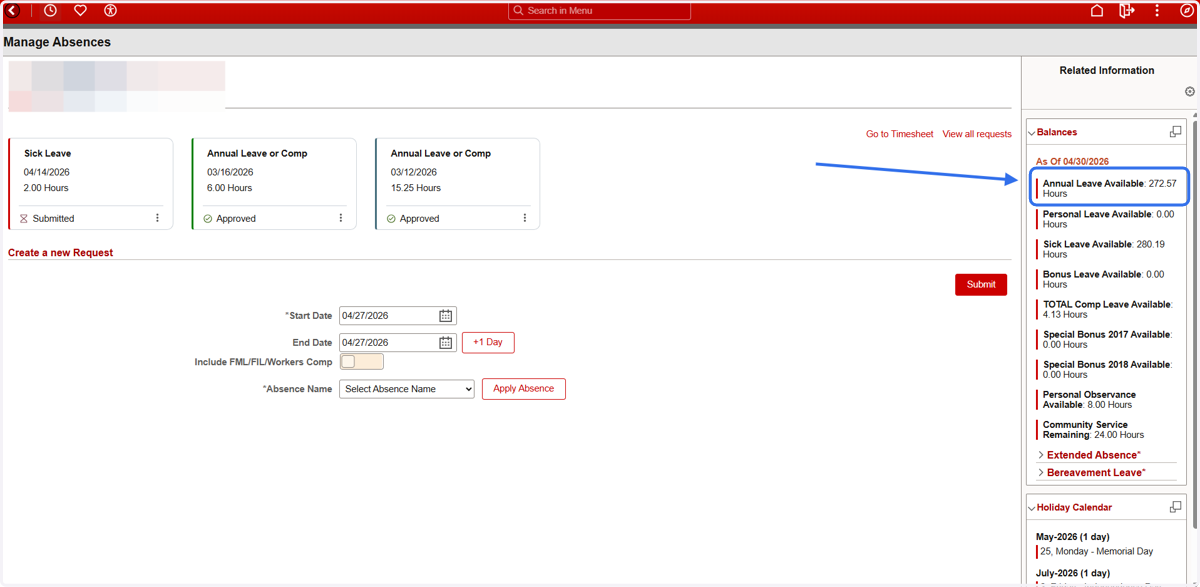The image size is (1200, 587).
Task: Pop out the Holiday Calendar panel icon
Action: click(1176, 507)
